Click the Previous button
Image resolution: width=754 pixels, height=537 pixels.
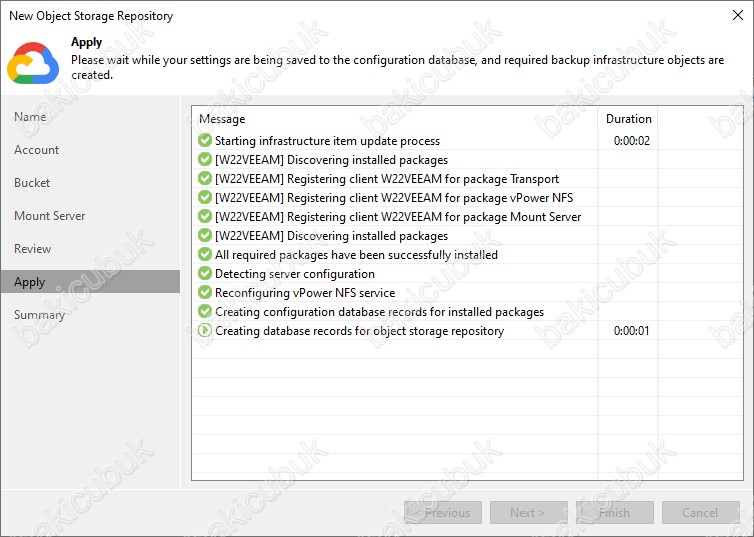443,512
